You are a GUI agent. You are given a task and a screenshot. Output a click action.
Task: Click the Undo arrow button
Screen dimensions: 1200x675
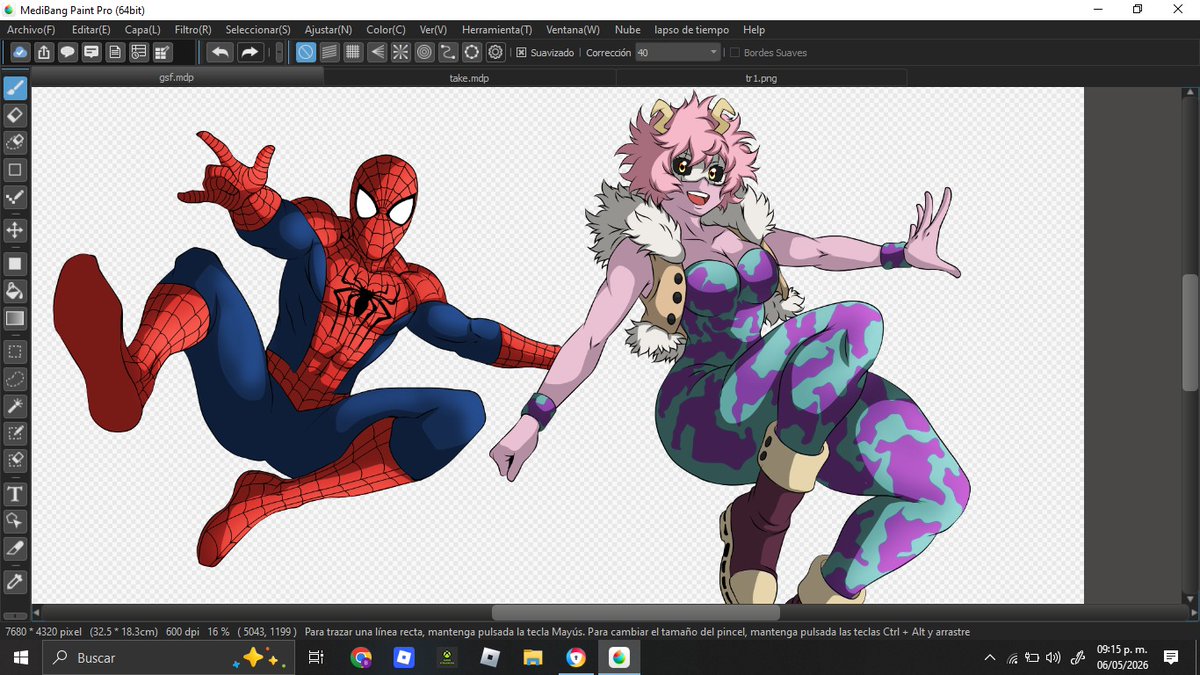pyautogui.click(x=220, y=52)
